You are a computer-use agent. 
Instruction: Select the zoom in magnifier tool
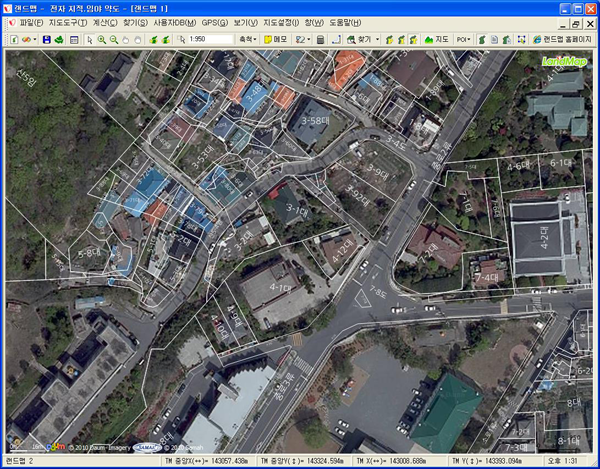[x=102, y=39]
